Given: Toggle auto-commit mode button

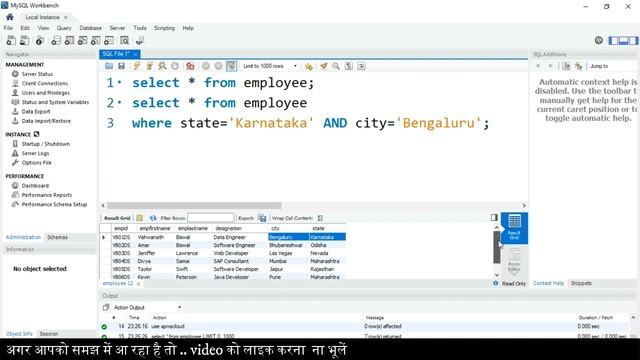Looking at the screenshot, I should tap(231, 66).
